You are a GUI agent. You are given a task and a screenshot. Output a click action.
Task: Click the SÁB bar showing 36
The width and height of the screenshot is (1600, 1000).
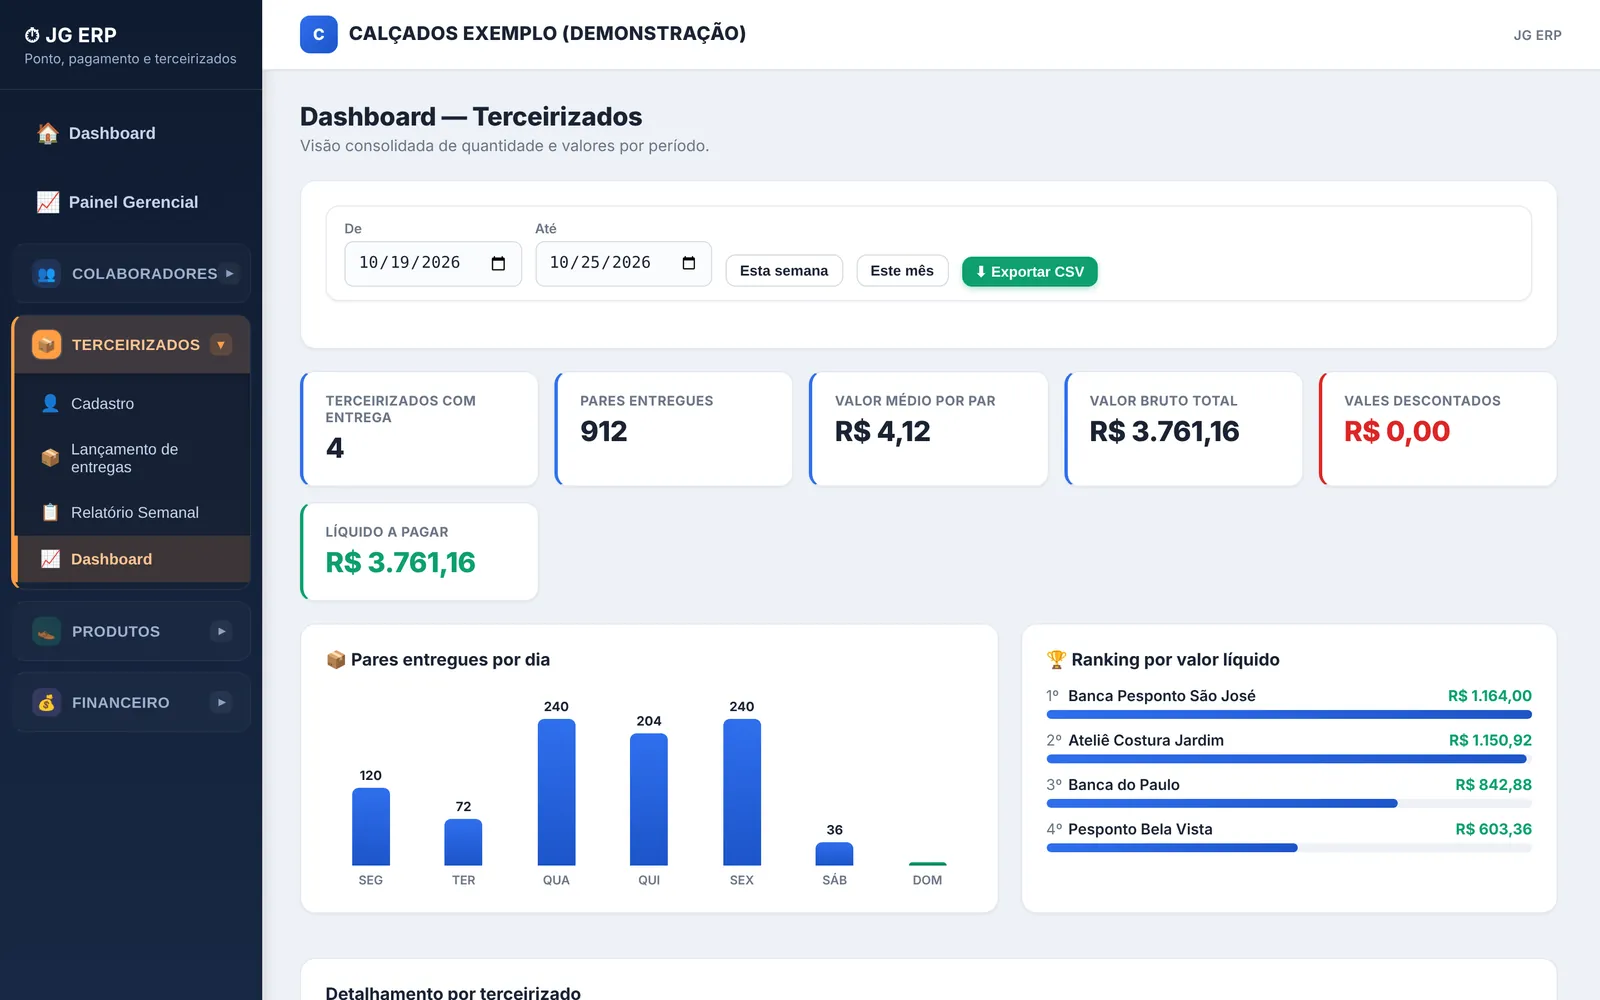(834, 854)
